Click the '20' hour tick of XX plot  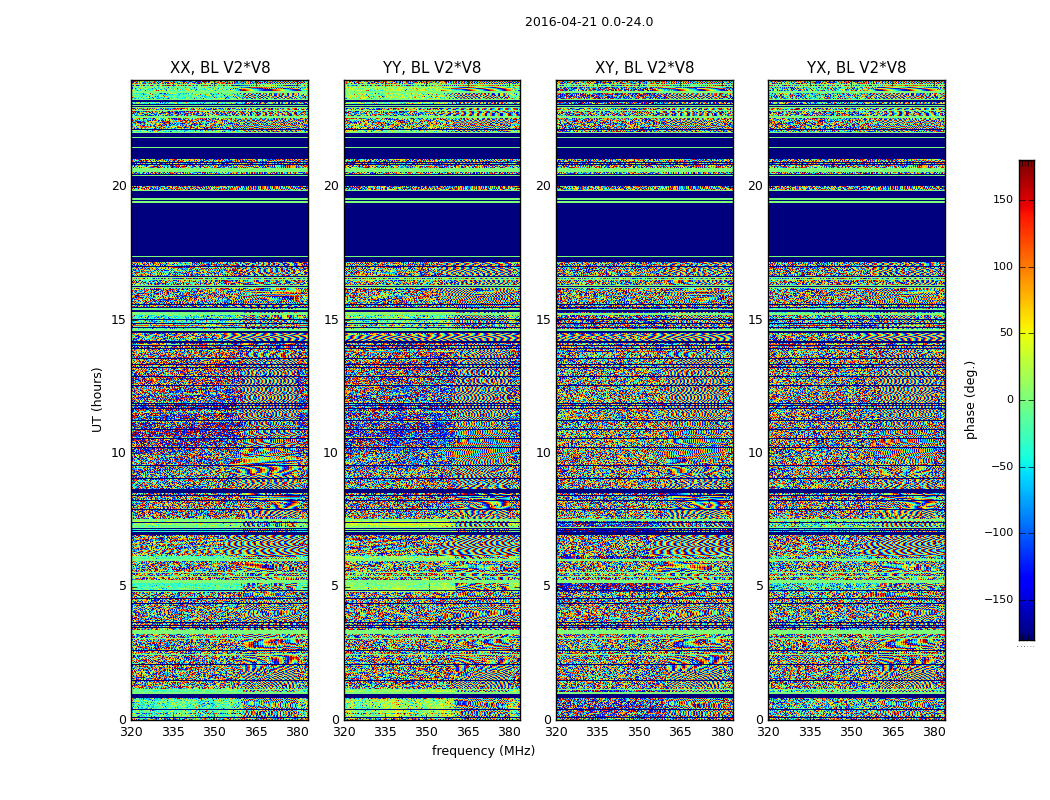pos(119,186)
